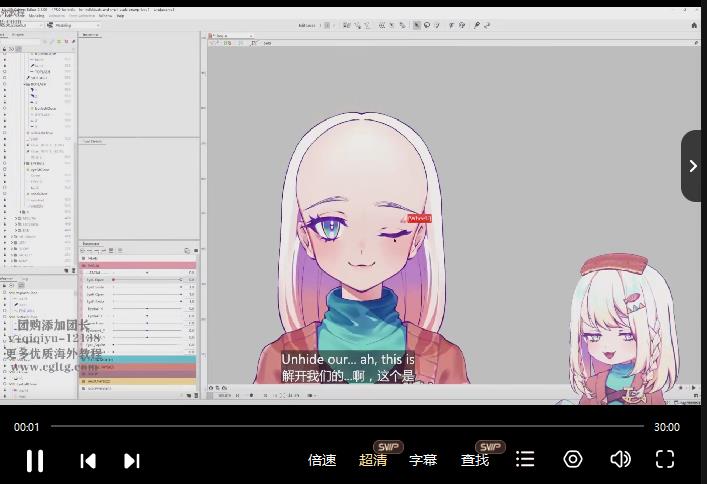
Task: Click the 查找 search button
Action: click(475, 460)
